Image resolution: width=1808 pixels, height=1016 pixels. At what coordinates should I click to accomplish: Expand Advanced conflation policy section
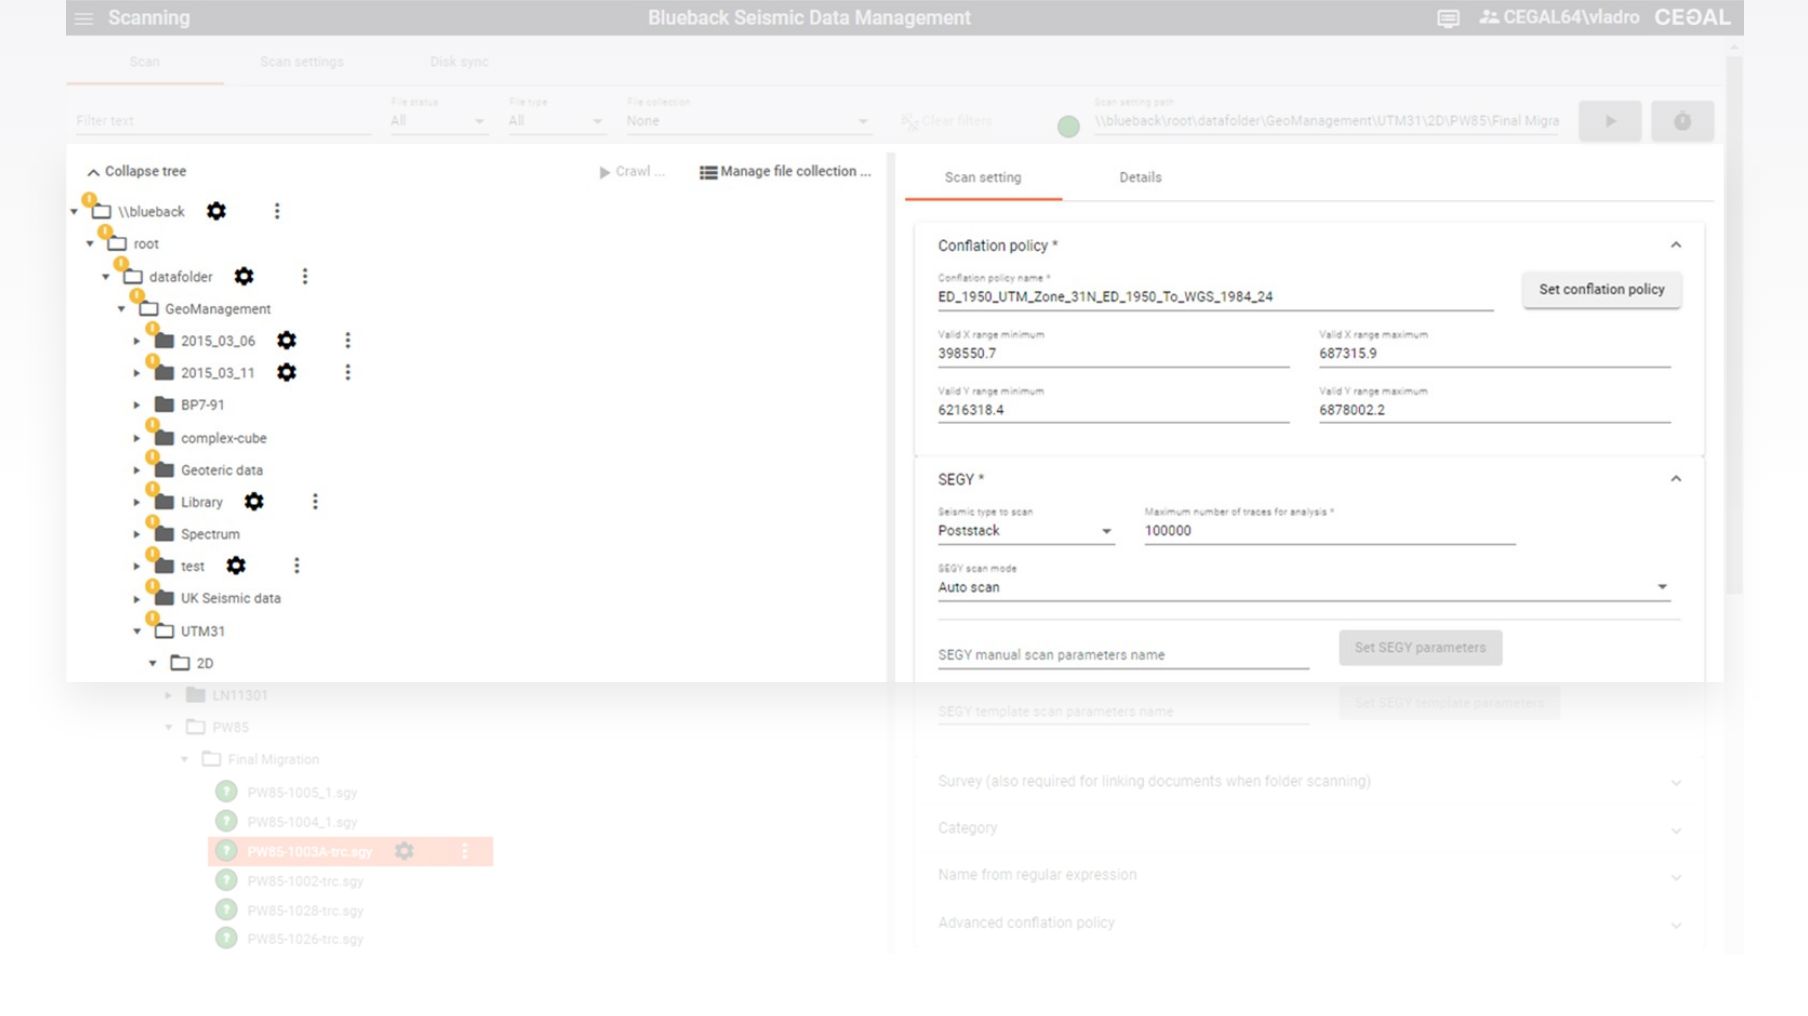[1676, 924]
